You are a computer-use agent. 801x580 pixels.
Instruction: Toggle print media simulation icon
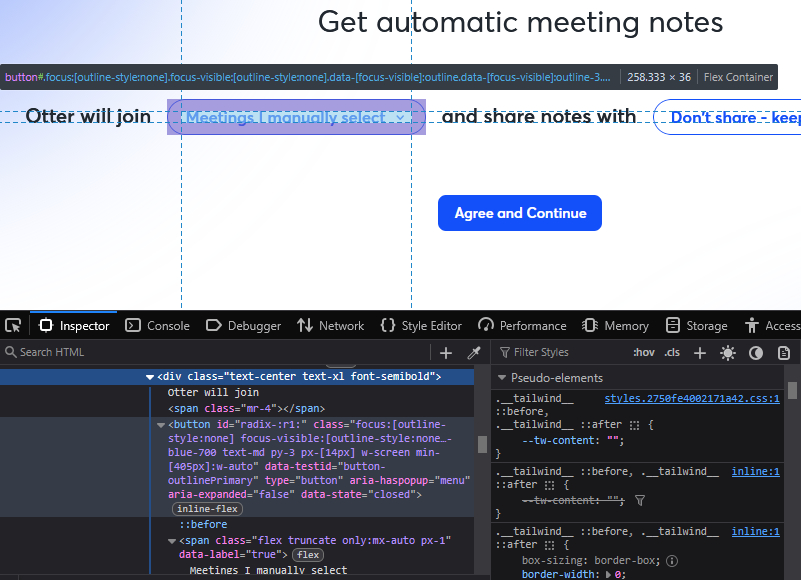784,352
